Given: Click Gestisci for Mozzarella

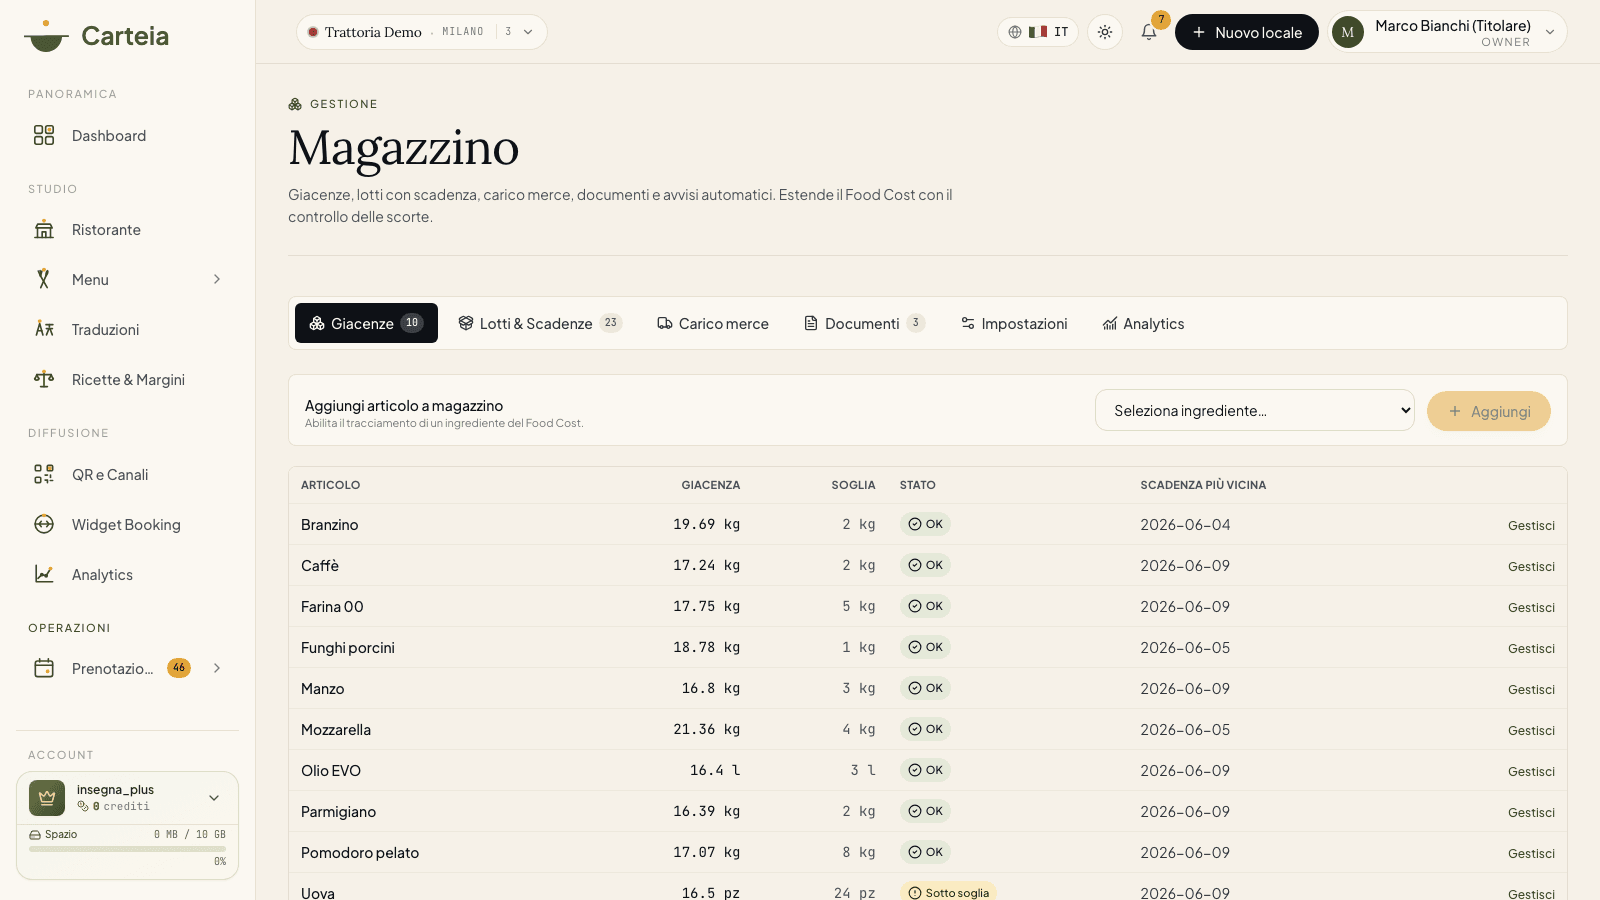Looking at the screenshot, I should pyautogui.click(x=1531, y=730).
